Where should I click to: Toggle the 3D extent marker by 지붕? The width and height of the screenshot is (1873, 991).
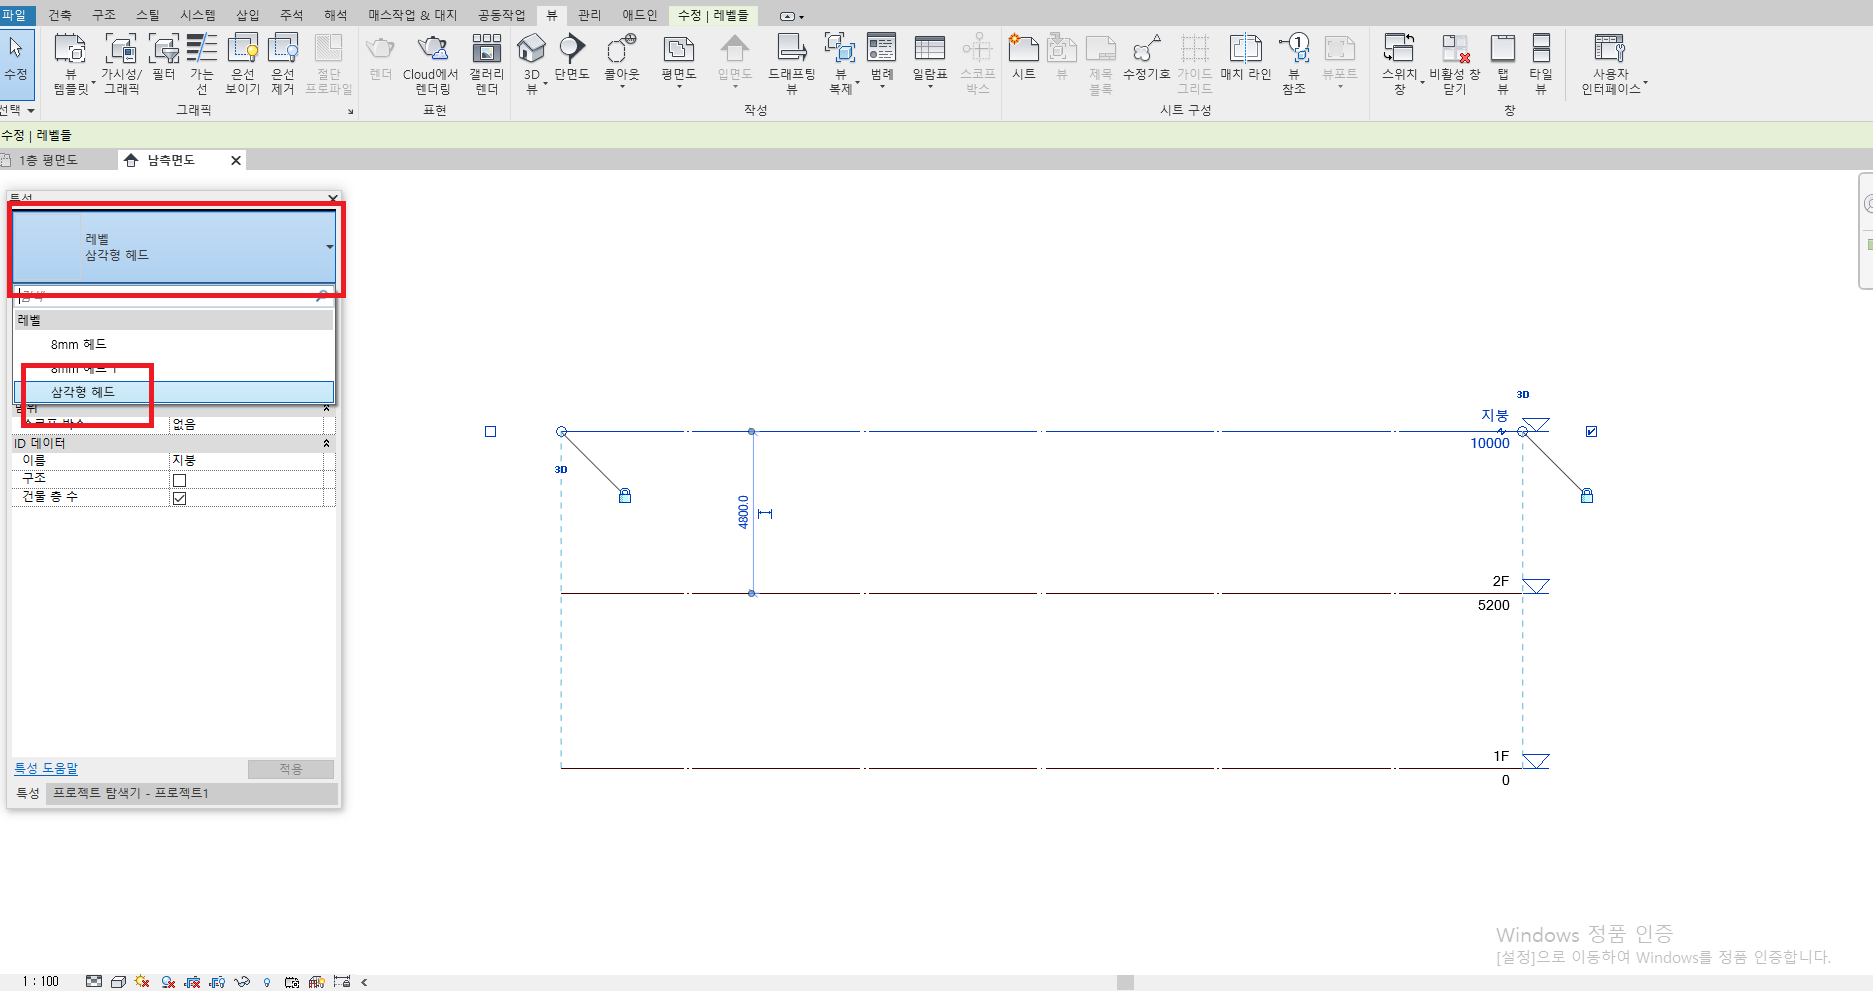[x=1523, y=394]
